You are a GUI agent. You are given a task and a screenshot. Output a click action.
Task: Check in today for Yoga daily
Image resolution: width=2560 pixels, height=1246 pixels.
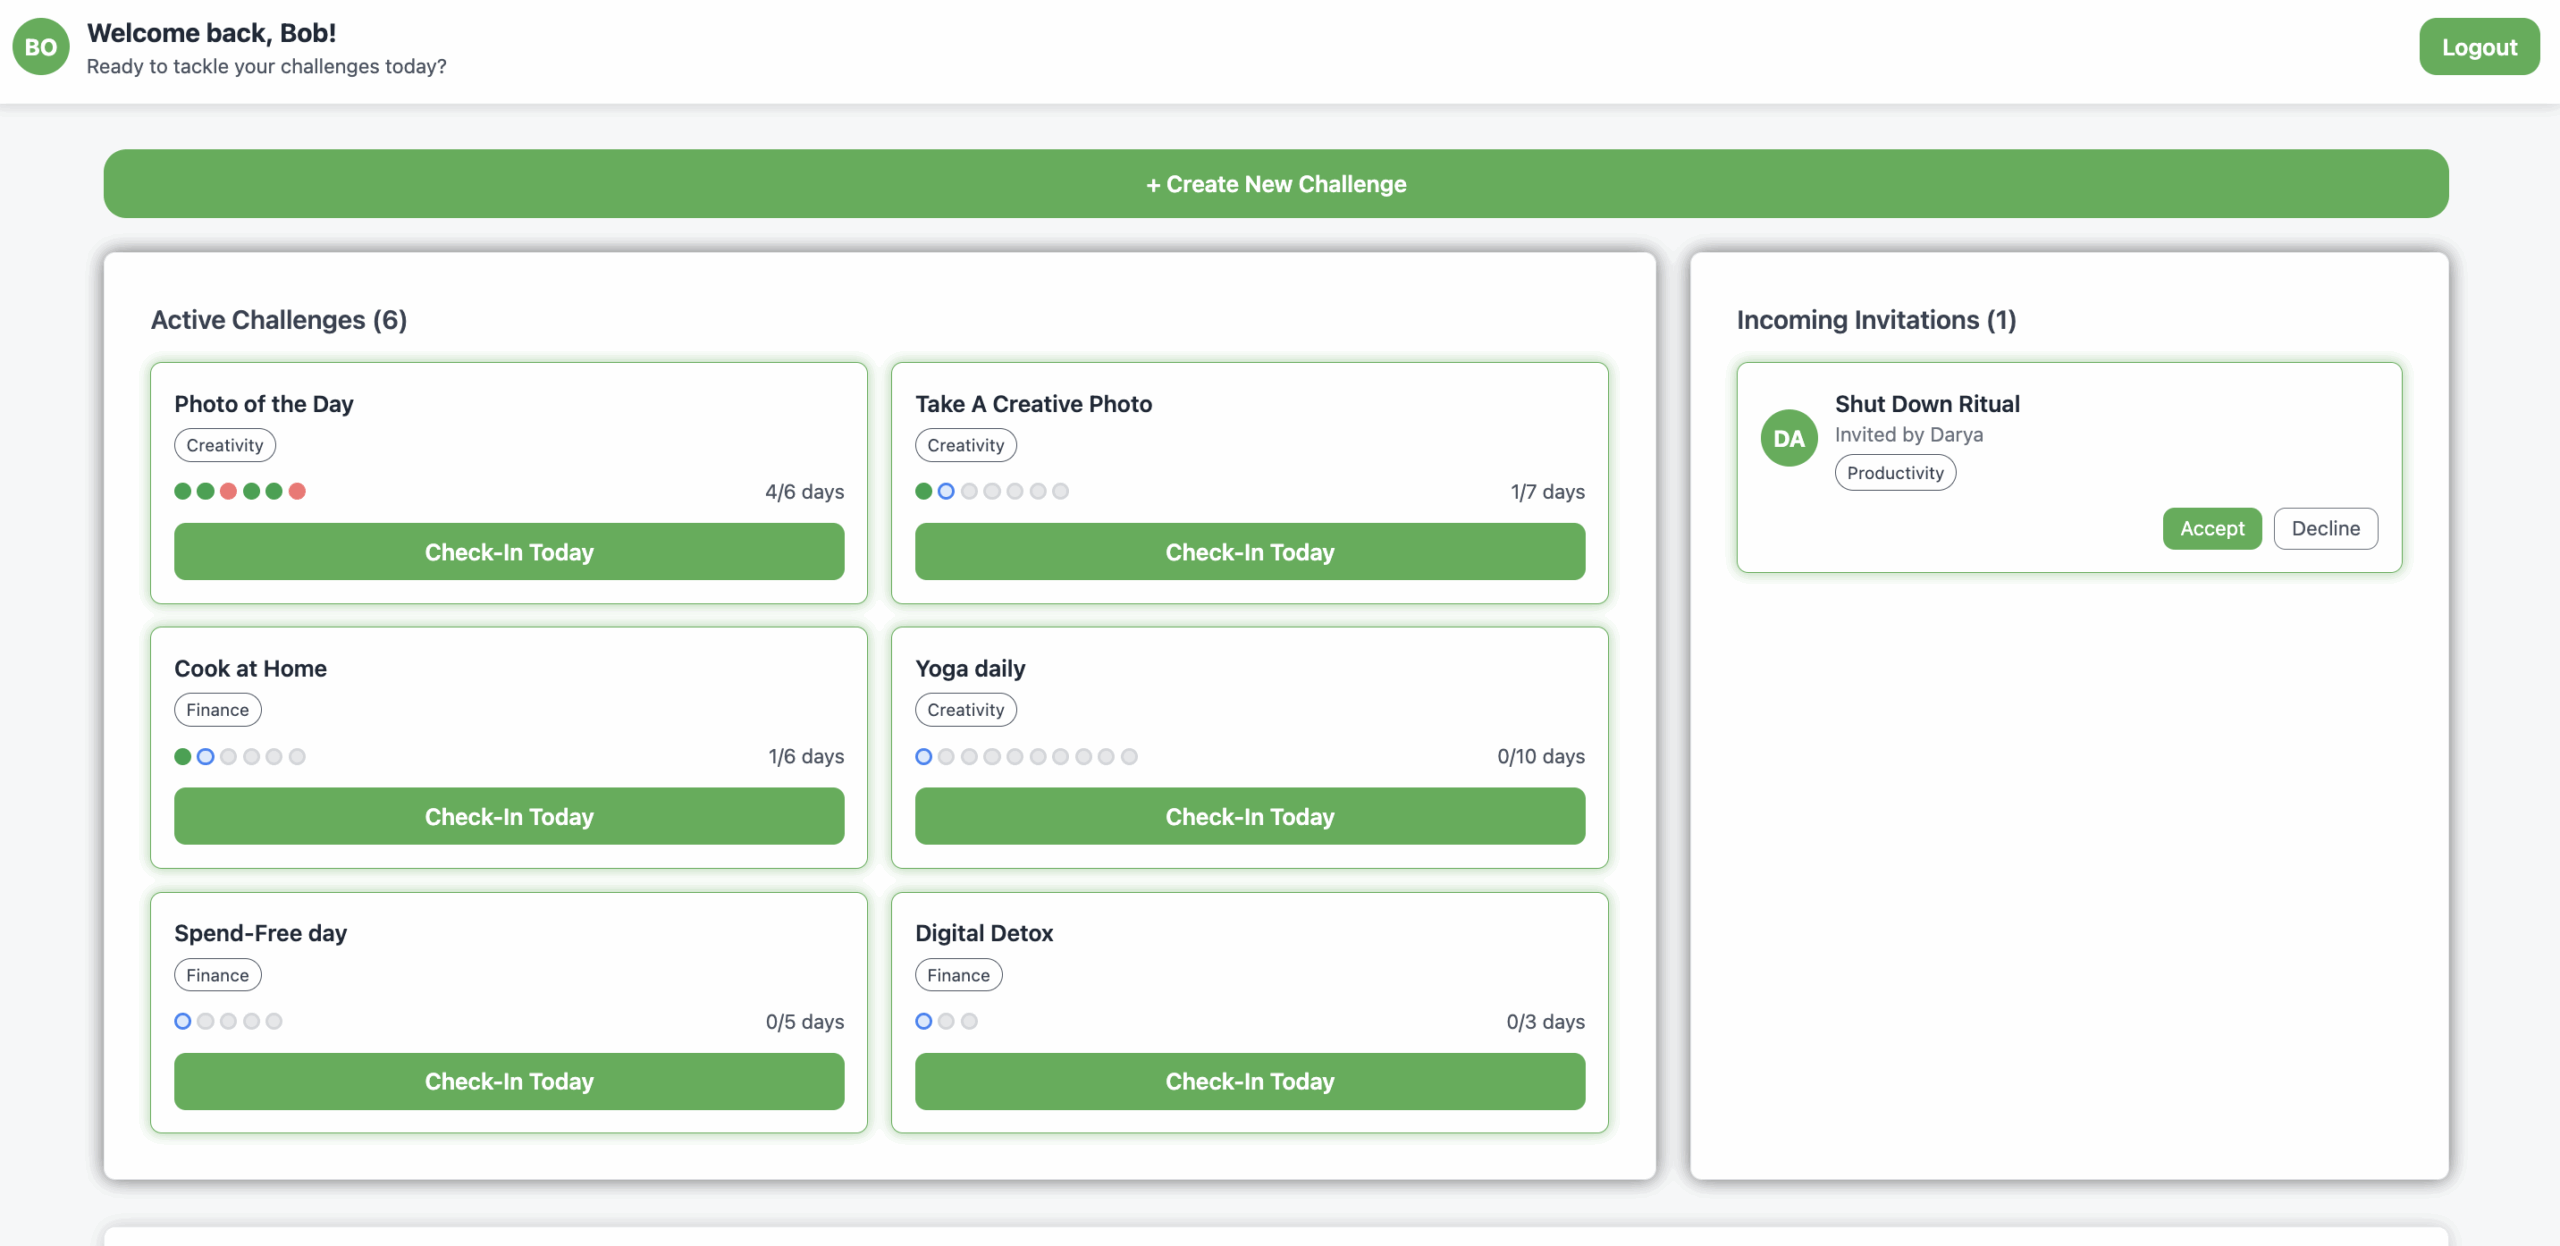click(x=1249, y=817)
